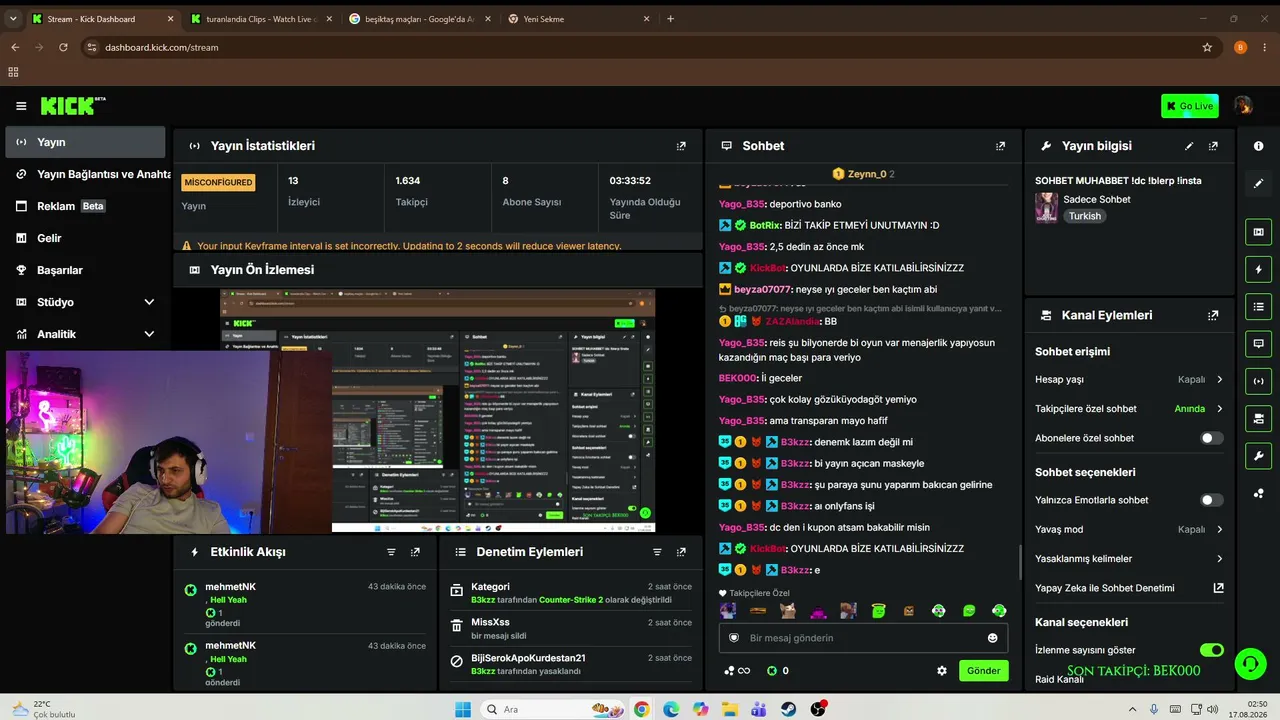Screen dimensions: 1280x720
Task: Open the new browser tab button
Action: (670, 19)
